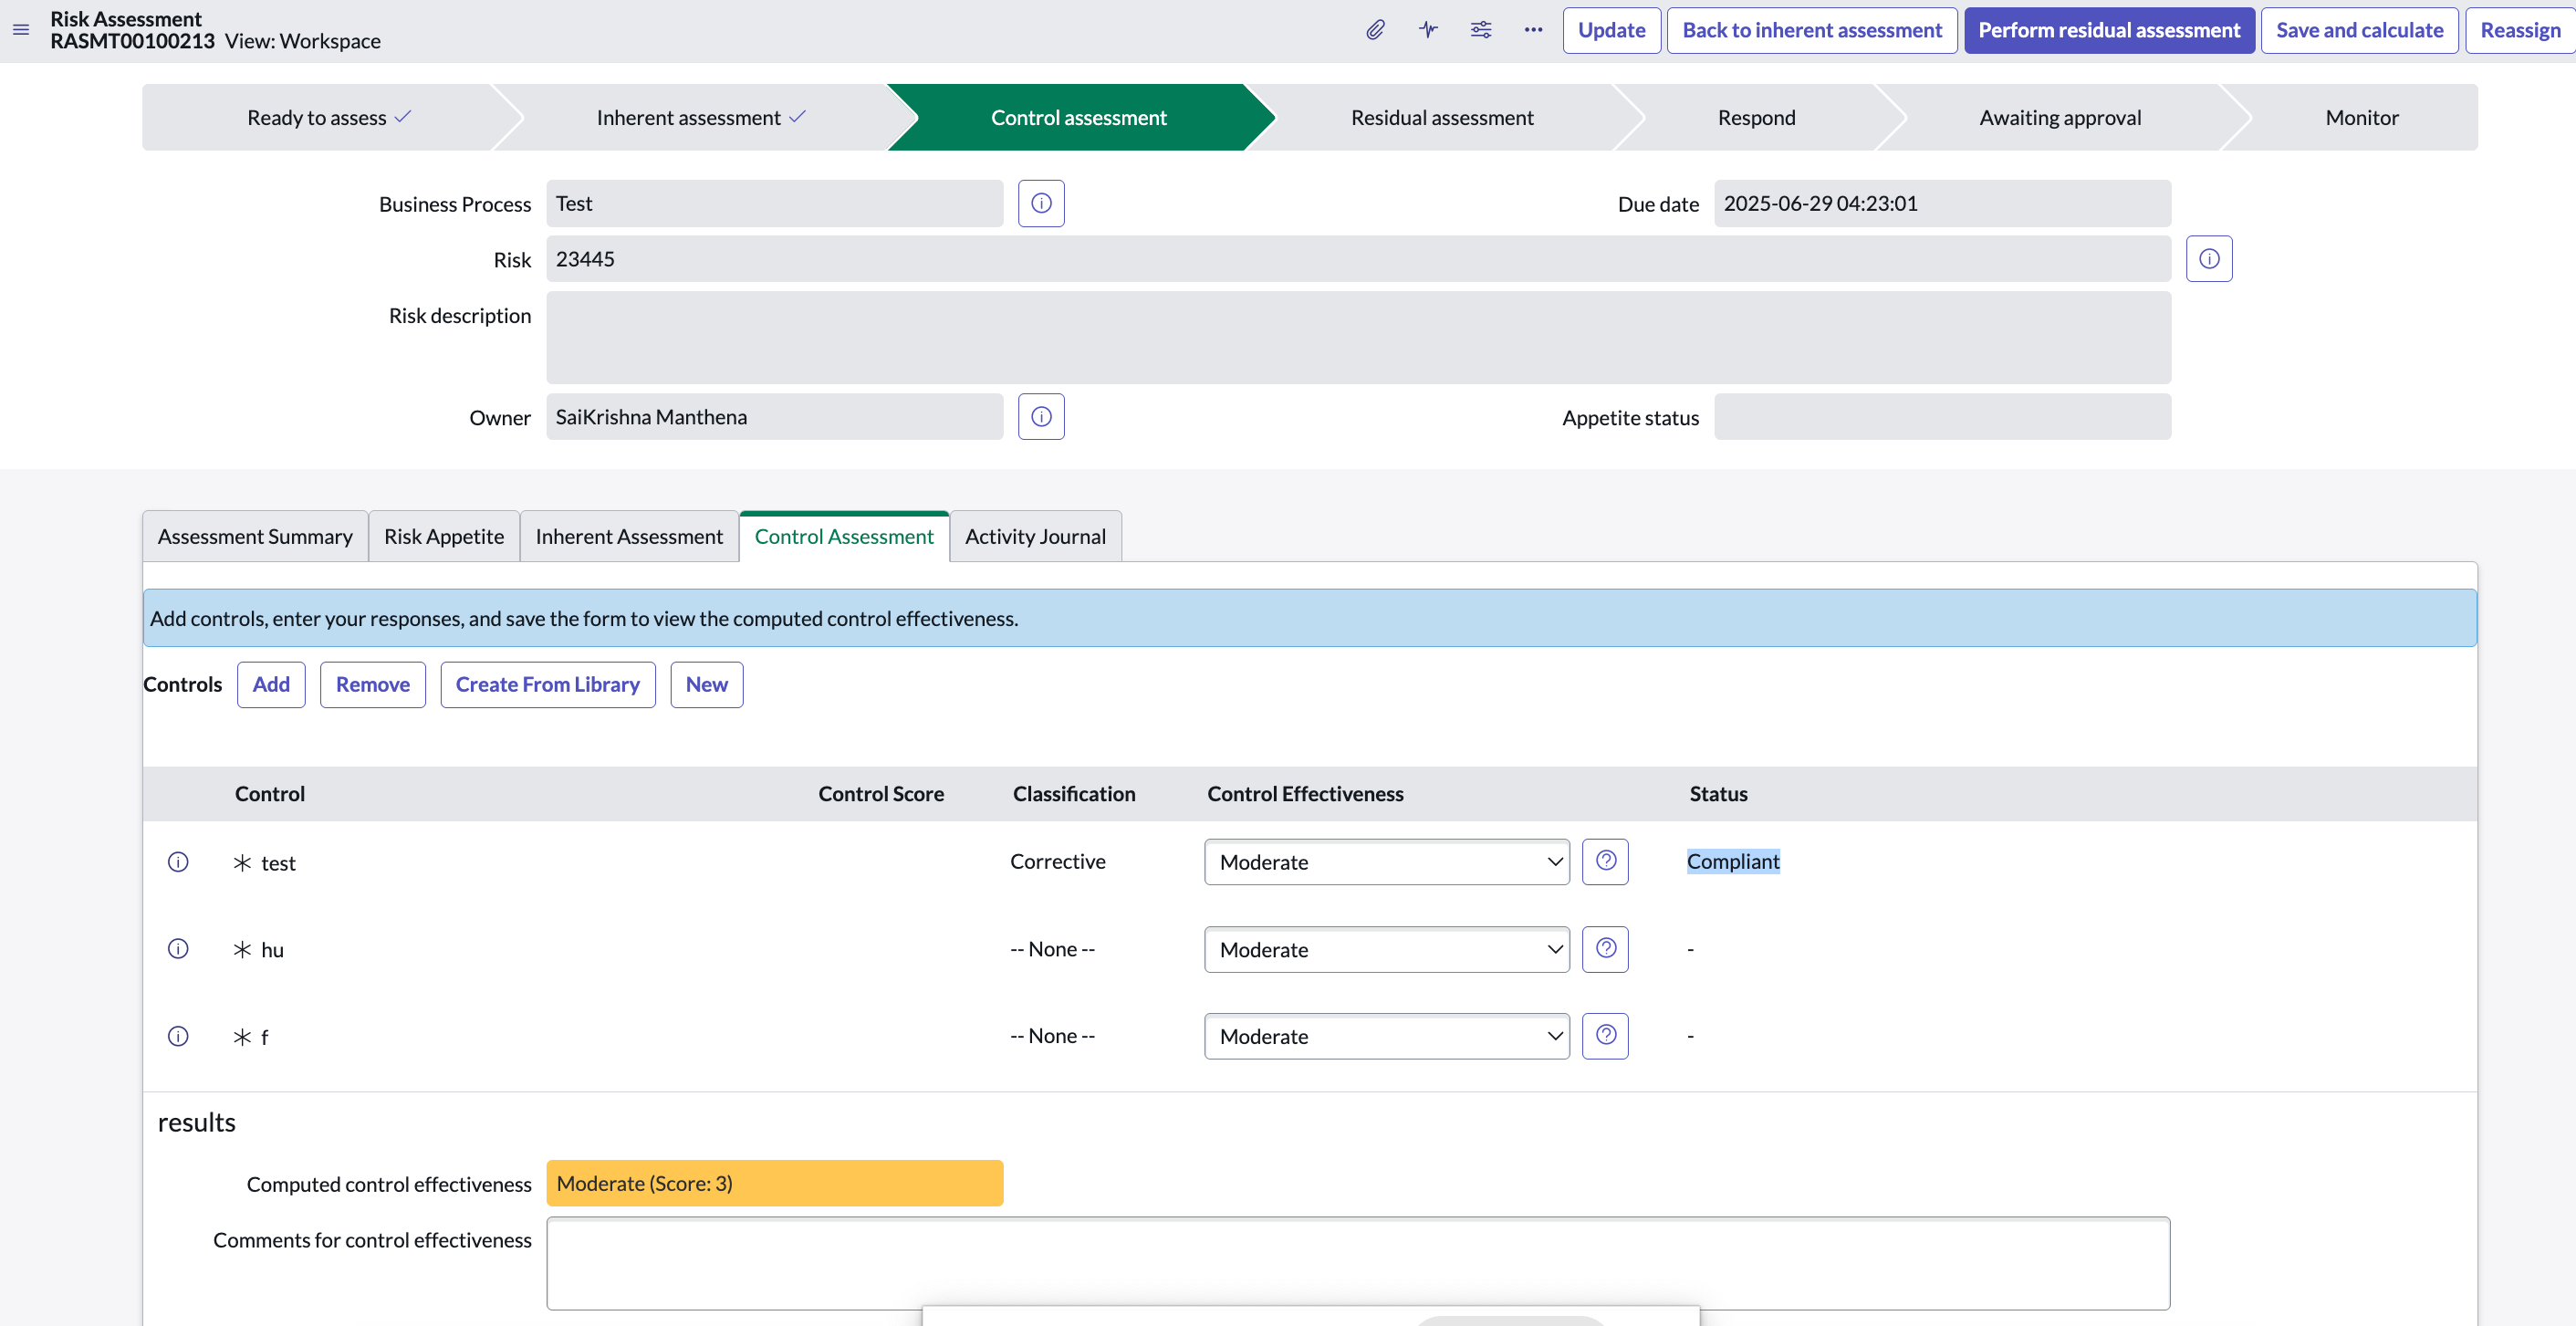Open the activity stream pulse icon

pyautogui.click(x=1428, y=30)
